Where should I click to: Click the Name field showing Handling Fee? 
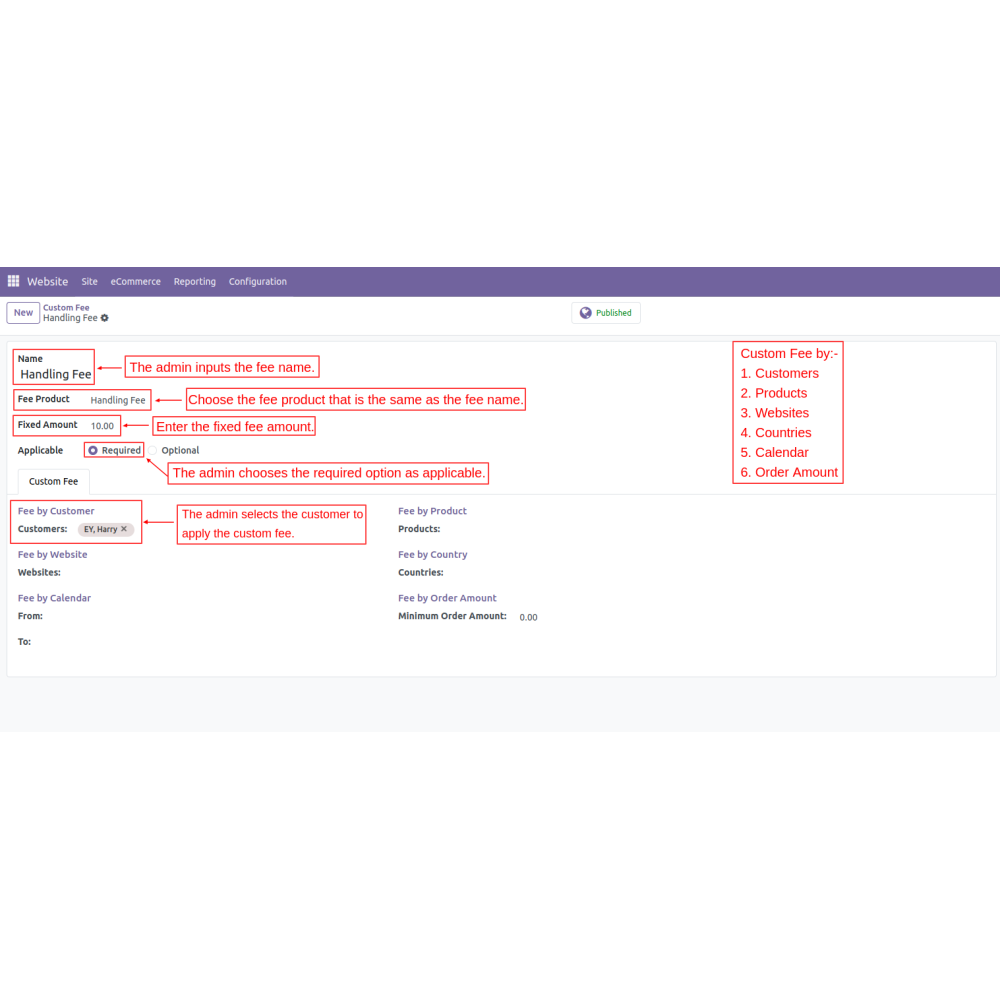pos(56,374)
